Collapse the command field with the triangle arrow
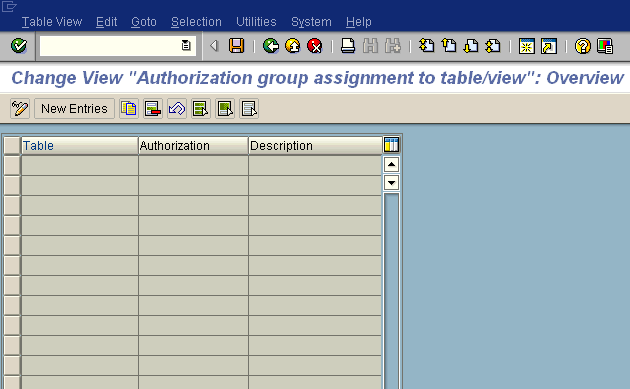 pos(214,46)
